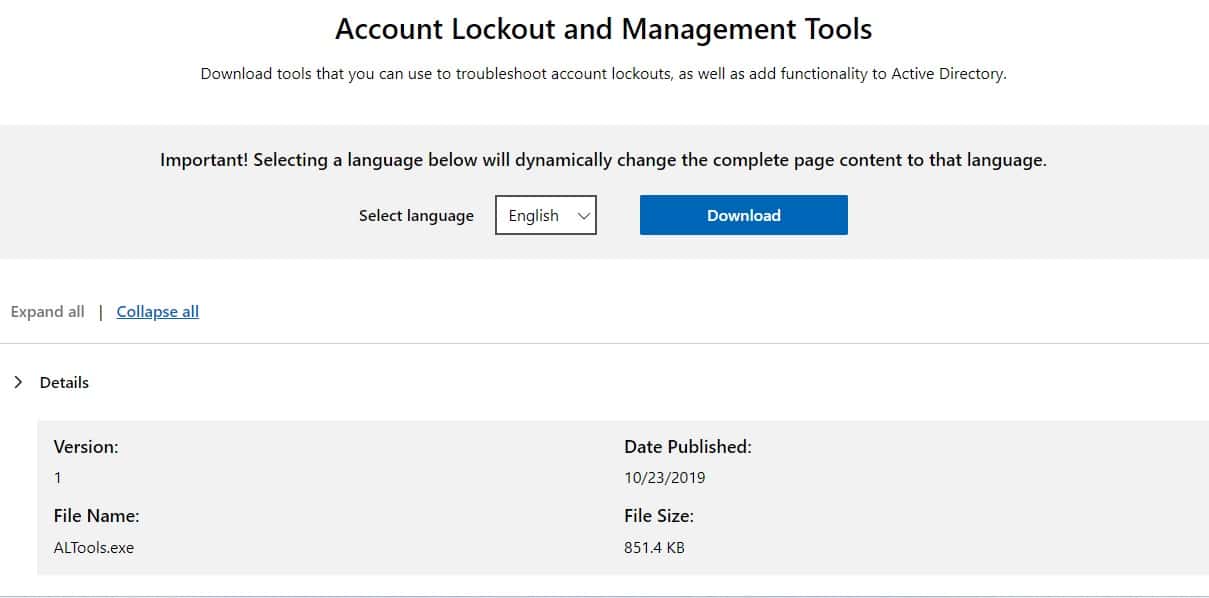
Task: Click the Important language notice text
Action: coord(603,160)
